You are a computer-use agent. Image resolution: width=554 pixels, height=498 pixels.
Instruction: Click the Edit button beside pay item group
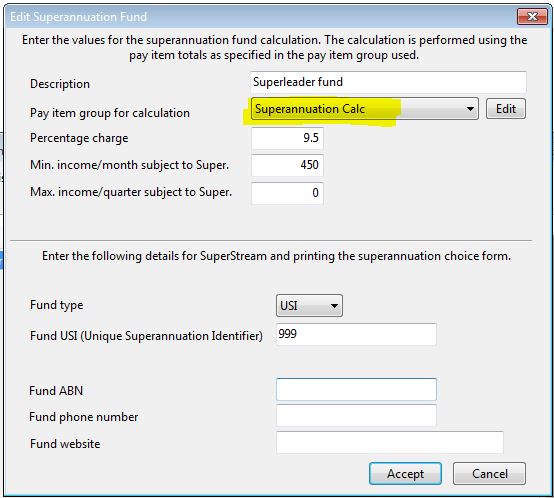506,109
